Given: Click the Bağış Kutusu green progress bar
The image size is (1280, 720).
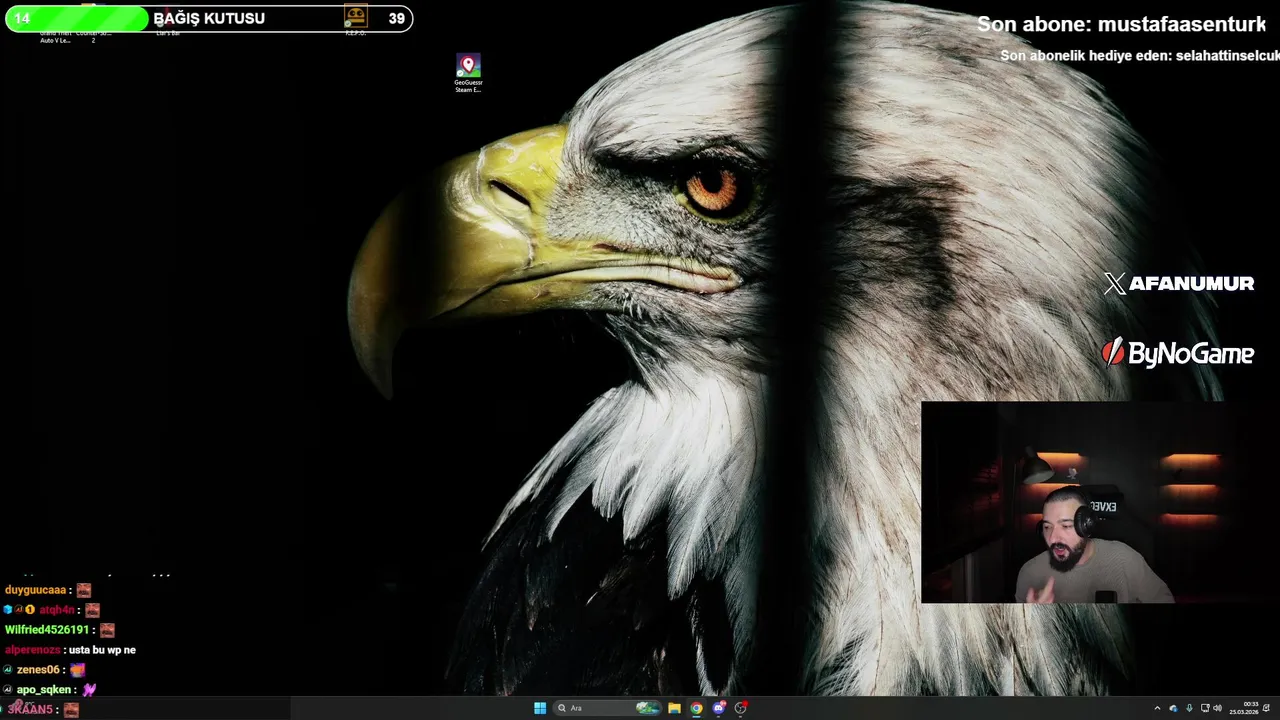Looking at the screenshot, I should [x=78, y=18].
